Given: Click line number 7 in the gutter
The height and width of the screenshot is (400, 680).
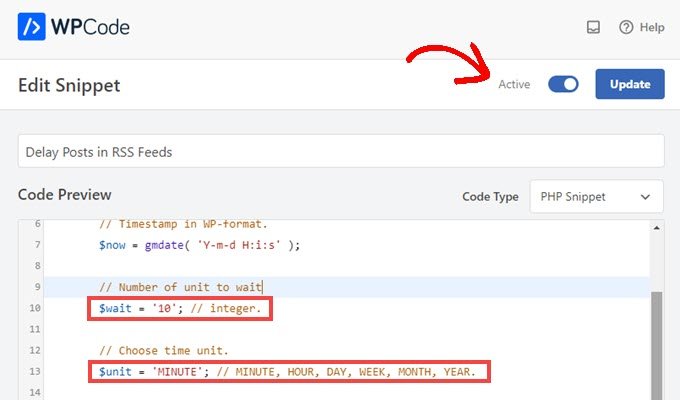Looking at the screenshot, I should click(38, 245).
